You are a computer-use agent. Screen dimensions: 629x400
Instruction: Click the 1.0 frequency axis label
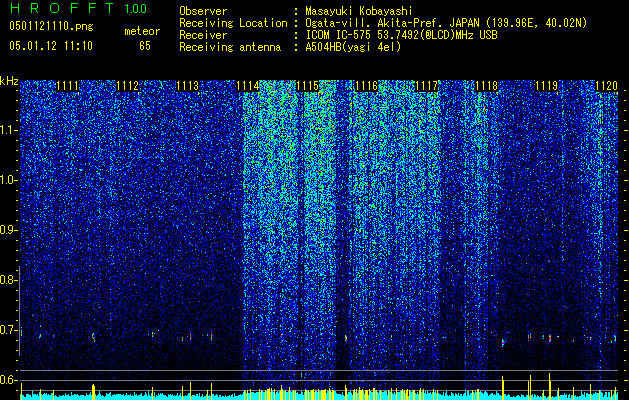point(8,180)
